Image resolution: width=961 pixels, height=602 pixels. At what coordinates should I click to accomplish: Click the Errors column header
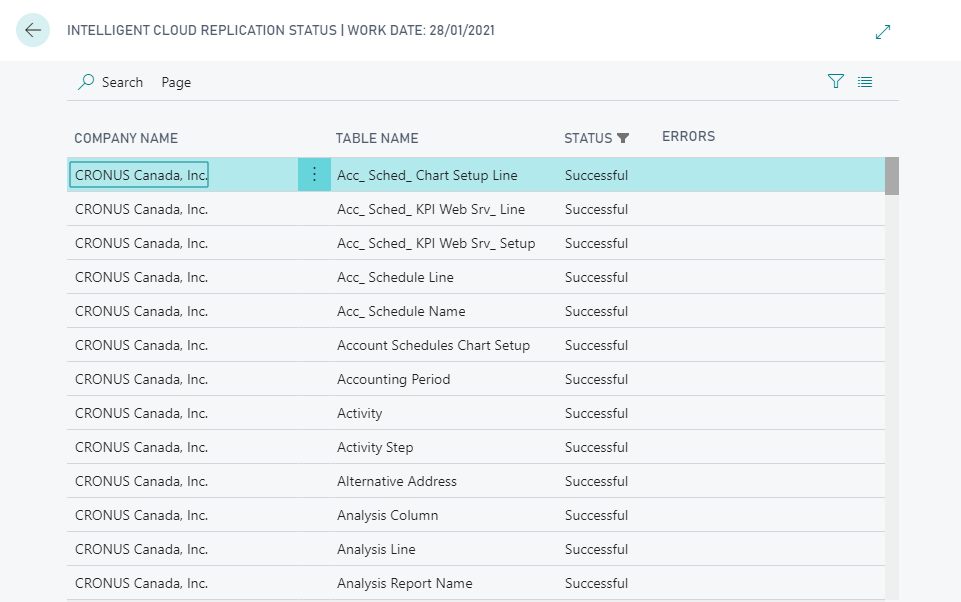[688, 136]
